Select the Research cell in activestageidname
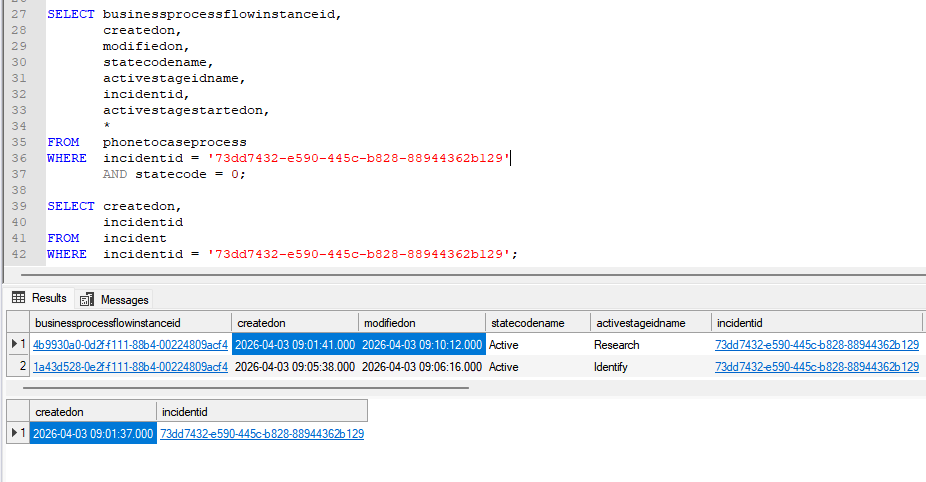The height and width of the screenshot is (482, 926). pos(616,345)
